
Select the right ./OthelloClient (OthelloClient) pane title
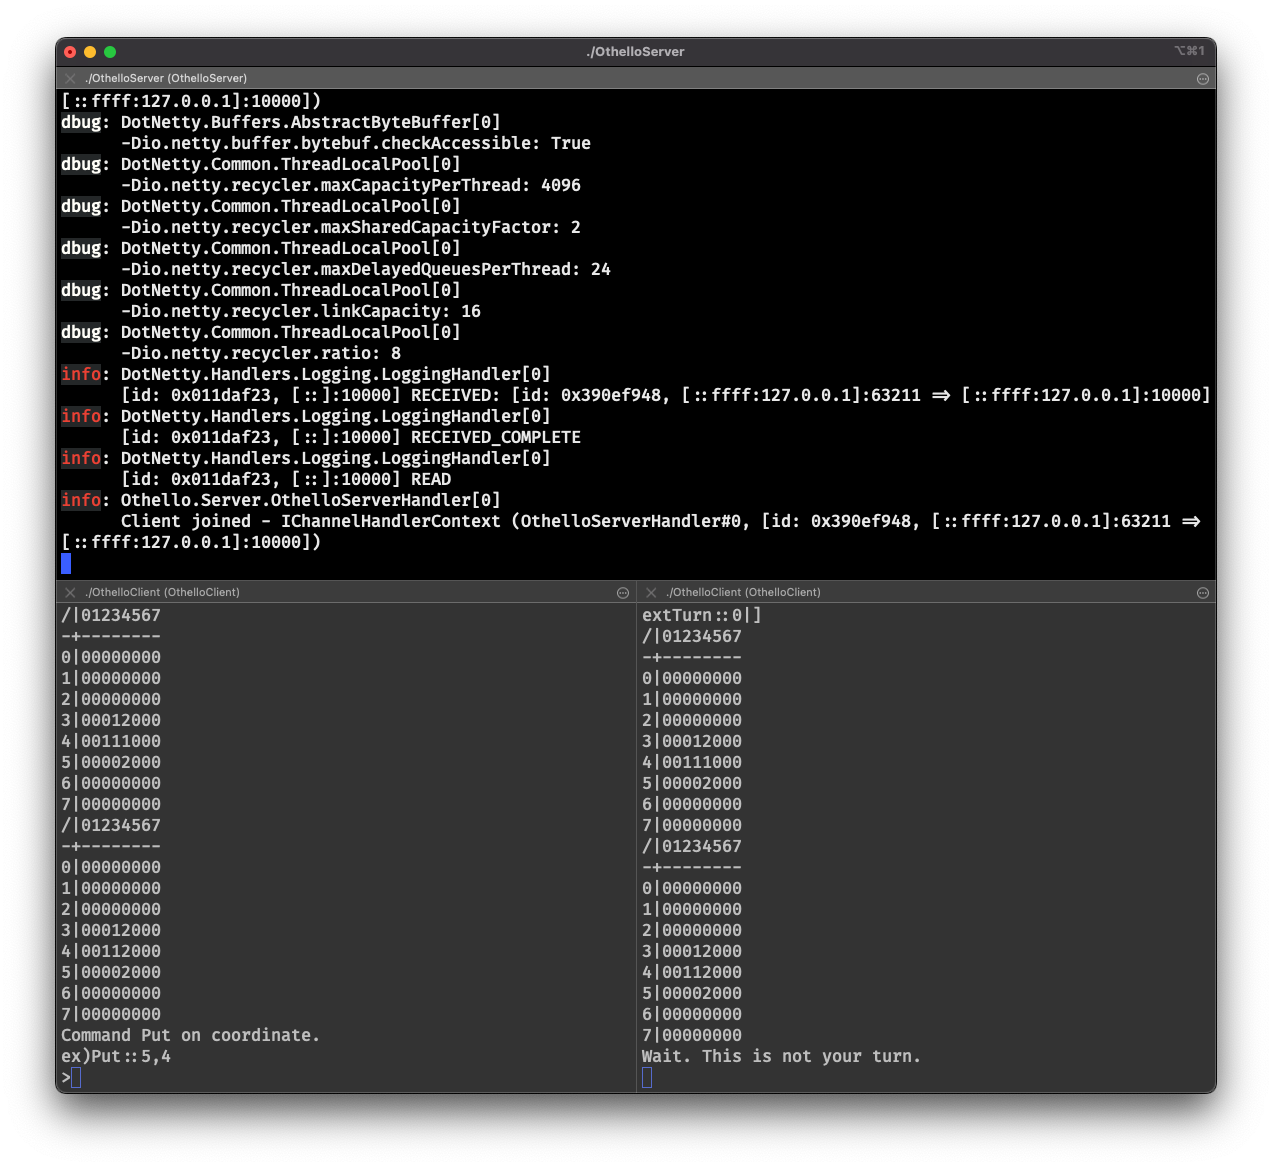click(743, 592)
